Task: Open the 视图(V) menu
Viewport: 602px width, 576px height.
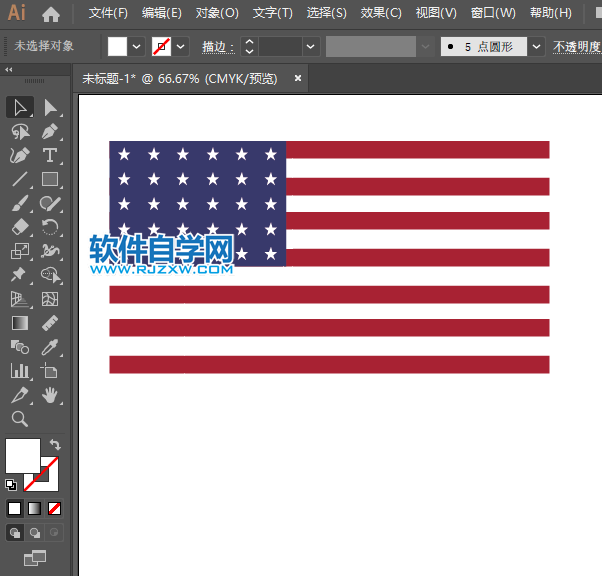Action: tap(436, 13)
